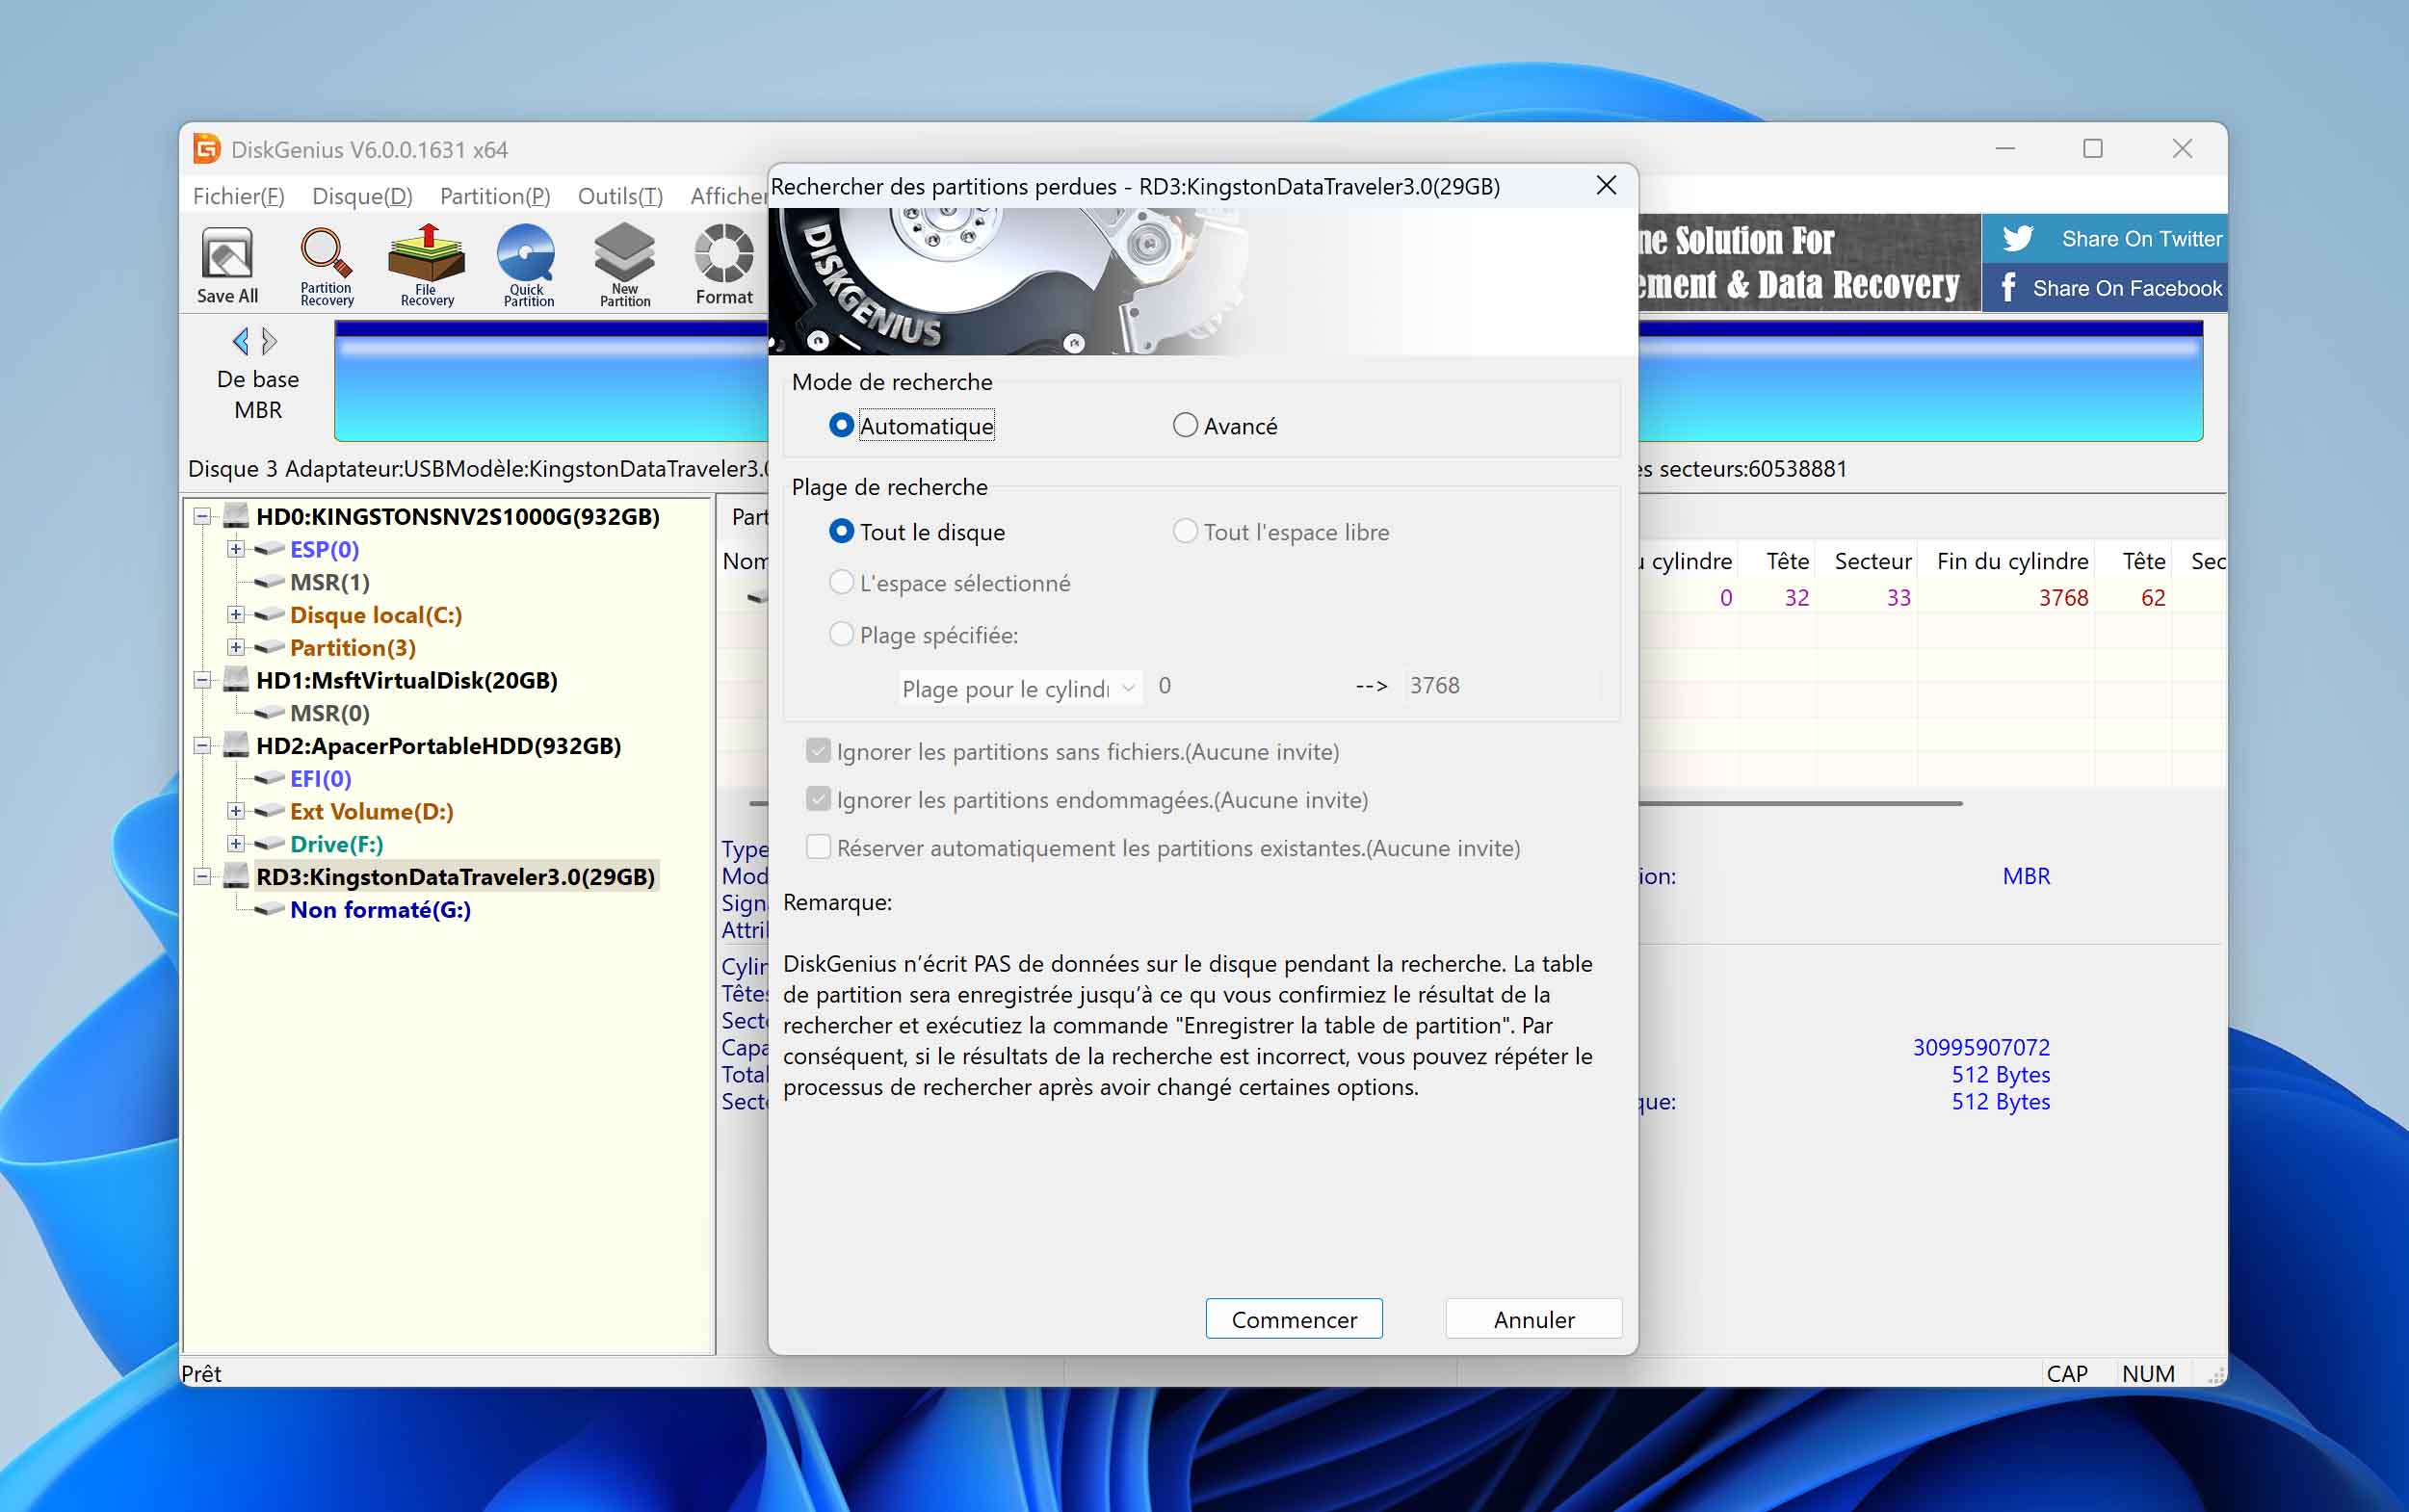Click the Format toolbar icon
The image size is (2409, 1512).
pyautogui.click(x=724, y=265)
